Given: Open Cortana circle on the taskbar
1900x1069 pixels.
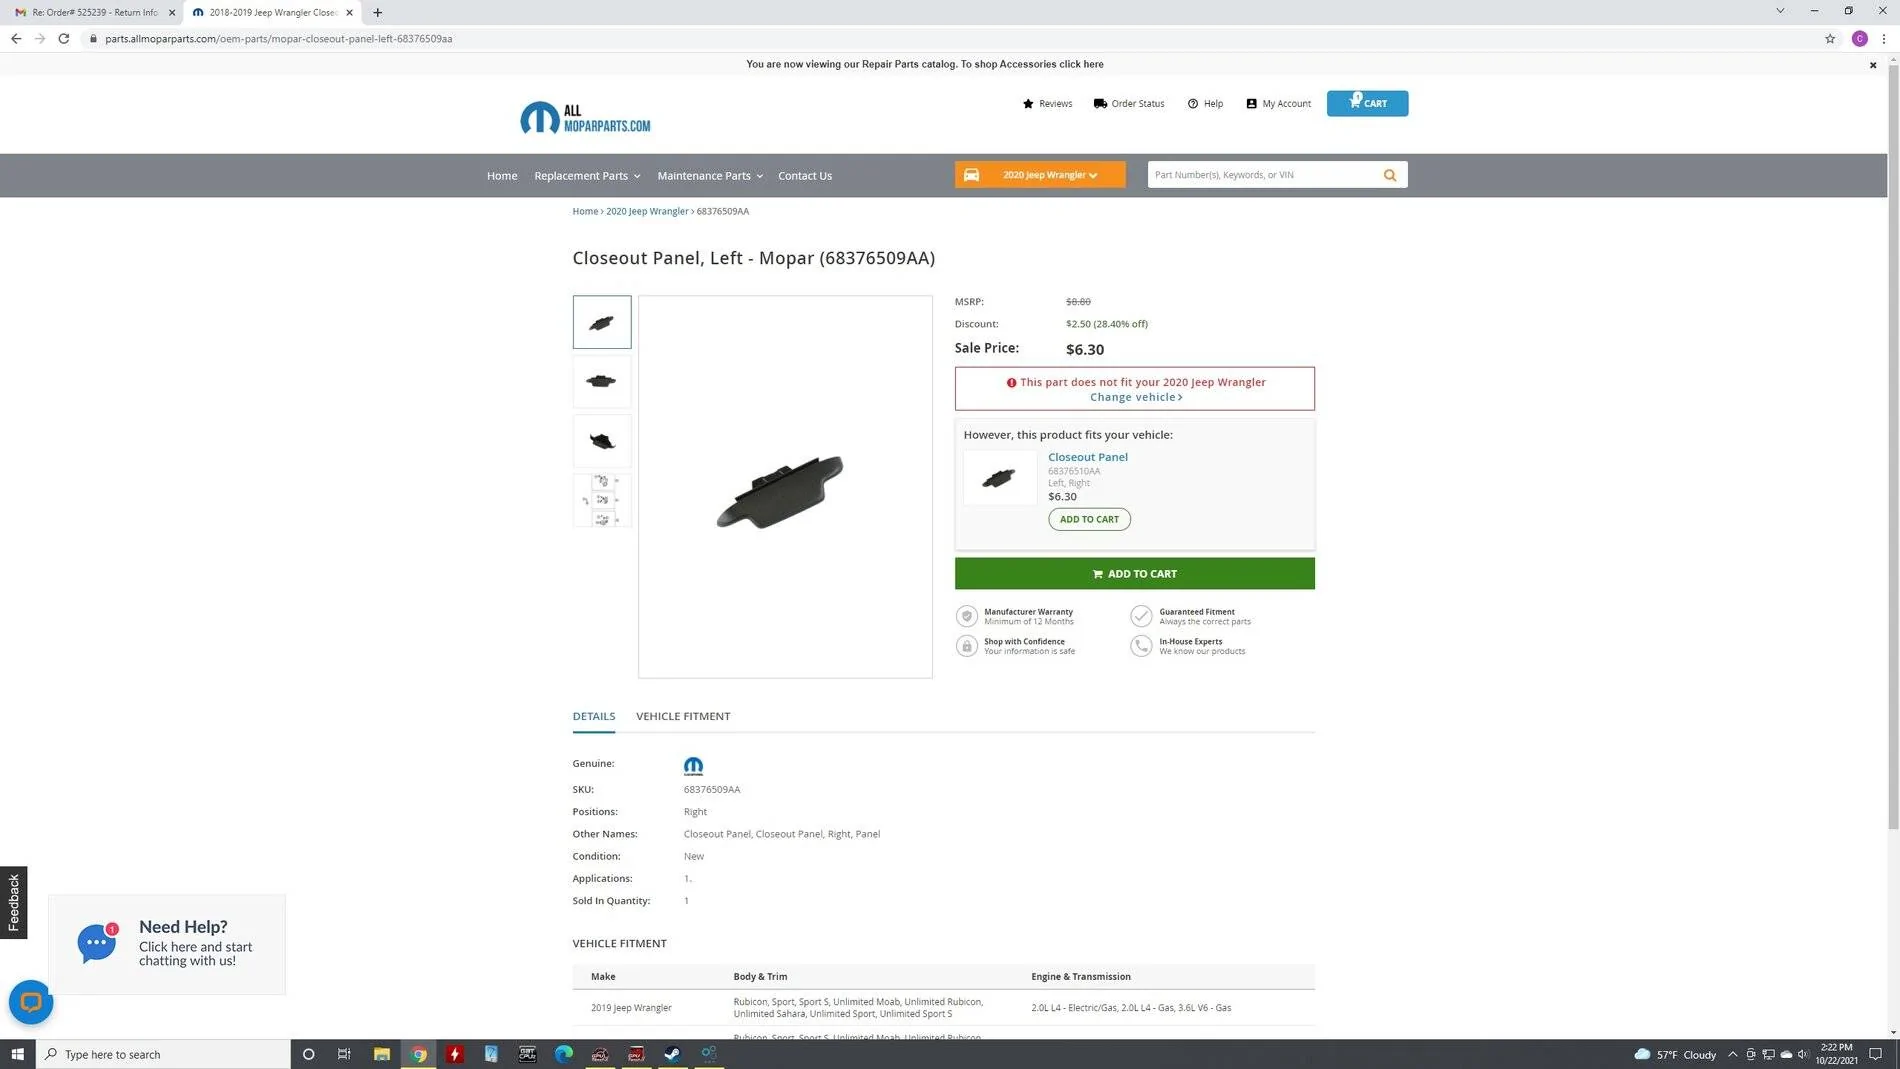Looking at the screenshot, I should (x=308, y=1054).
